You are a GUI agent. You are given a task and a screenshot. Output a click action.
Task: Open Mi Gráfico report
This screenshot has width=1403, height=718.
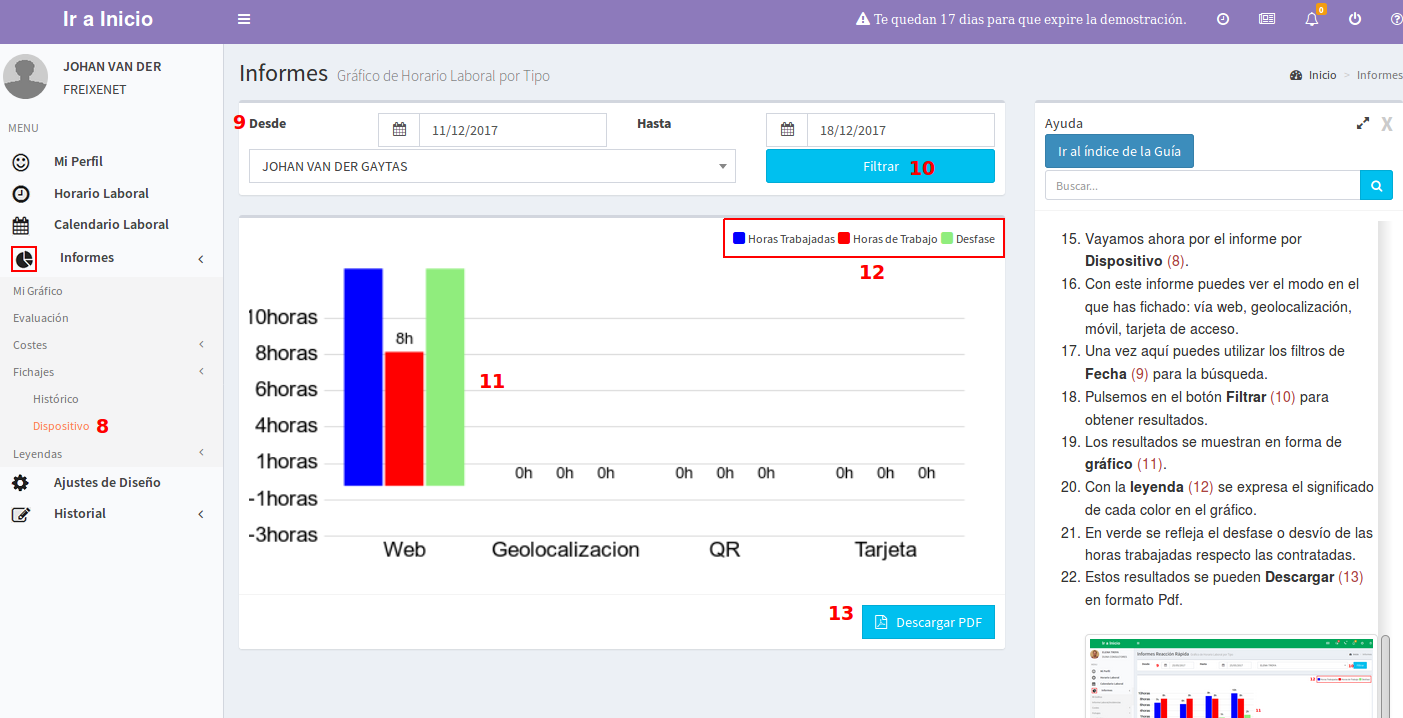(38, 291)
